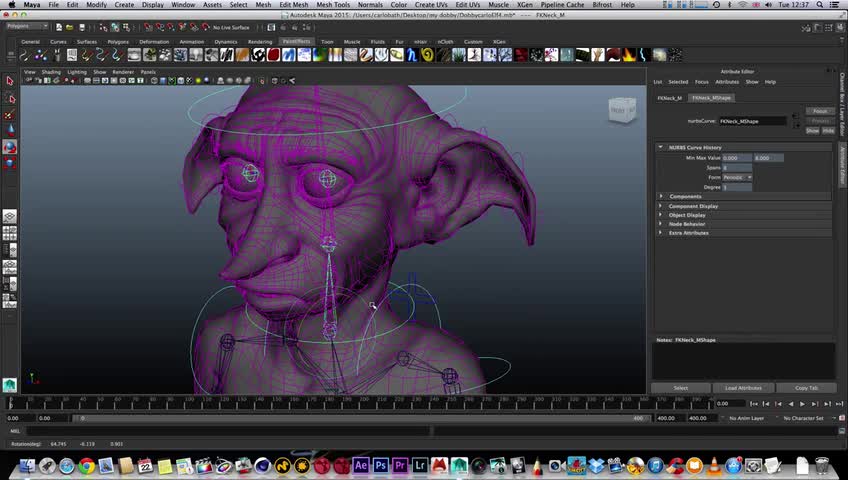The width and height of the screenshot is (848, 480).
Task: Toggle snap to points magnet icon
Action: click(x=171, y=27)
